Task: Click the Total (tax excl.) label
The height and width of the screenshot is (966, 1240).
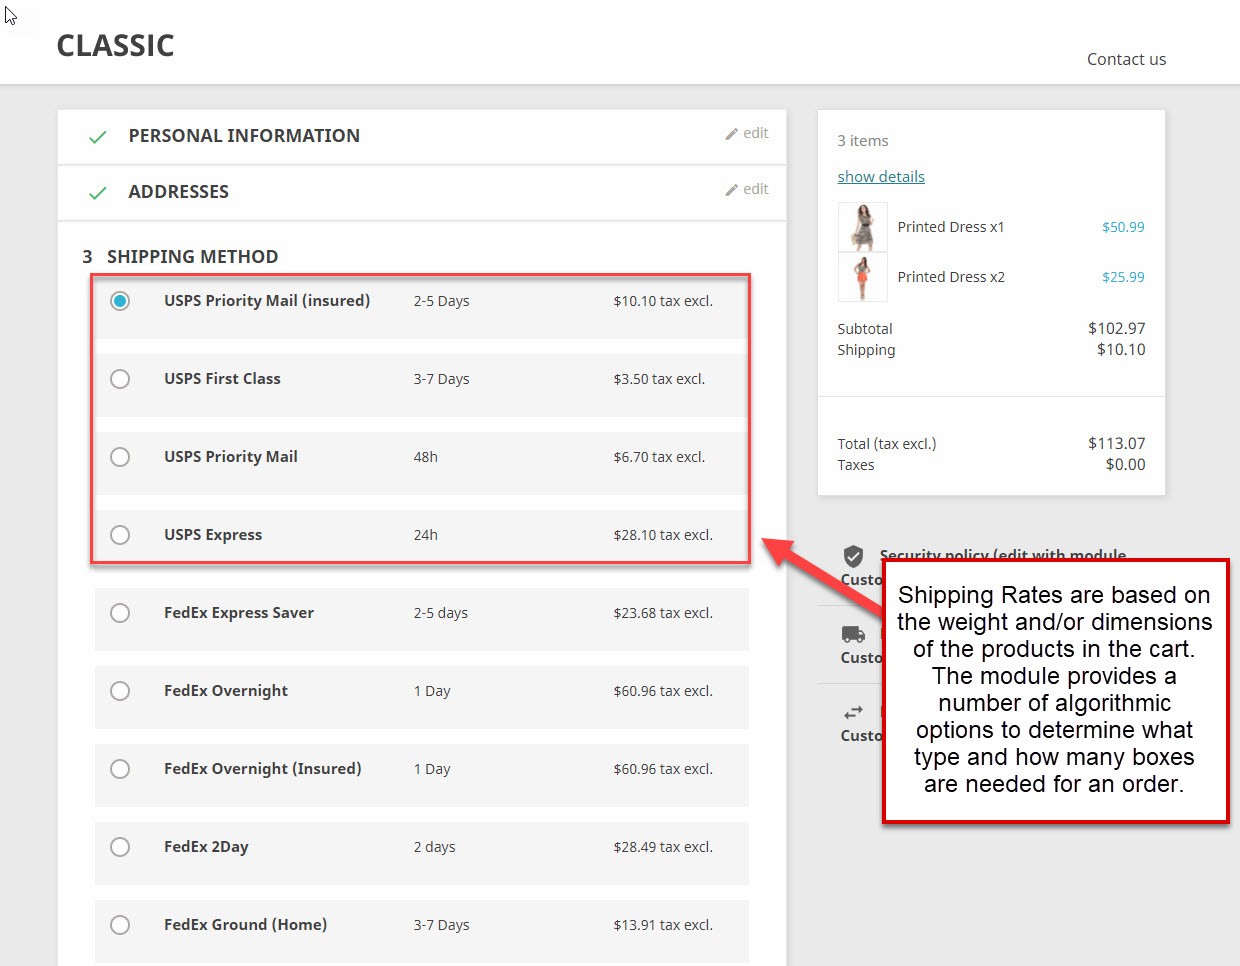Action: pyautogui.click(x=887, y=444)
